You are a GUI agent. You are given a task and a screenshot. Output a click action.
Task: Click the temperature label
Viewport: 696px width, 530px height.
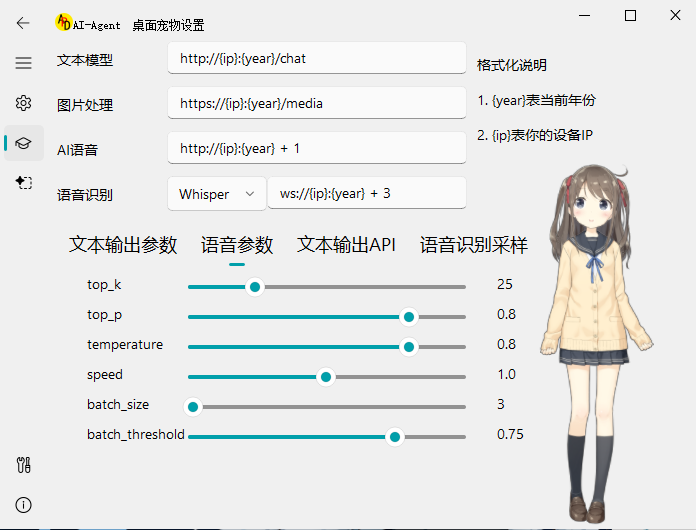click(x=125, y=344)
